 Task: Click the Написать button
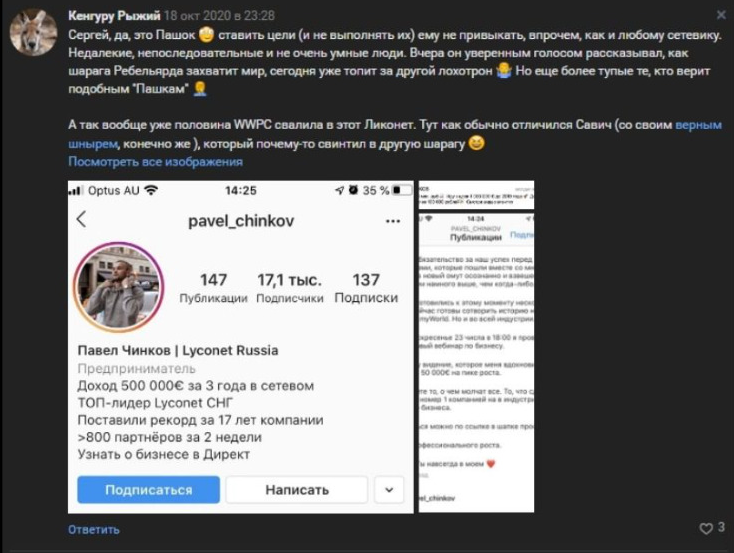297,490
